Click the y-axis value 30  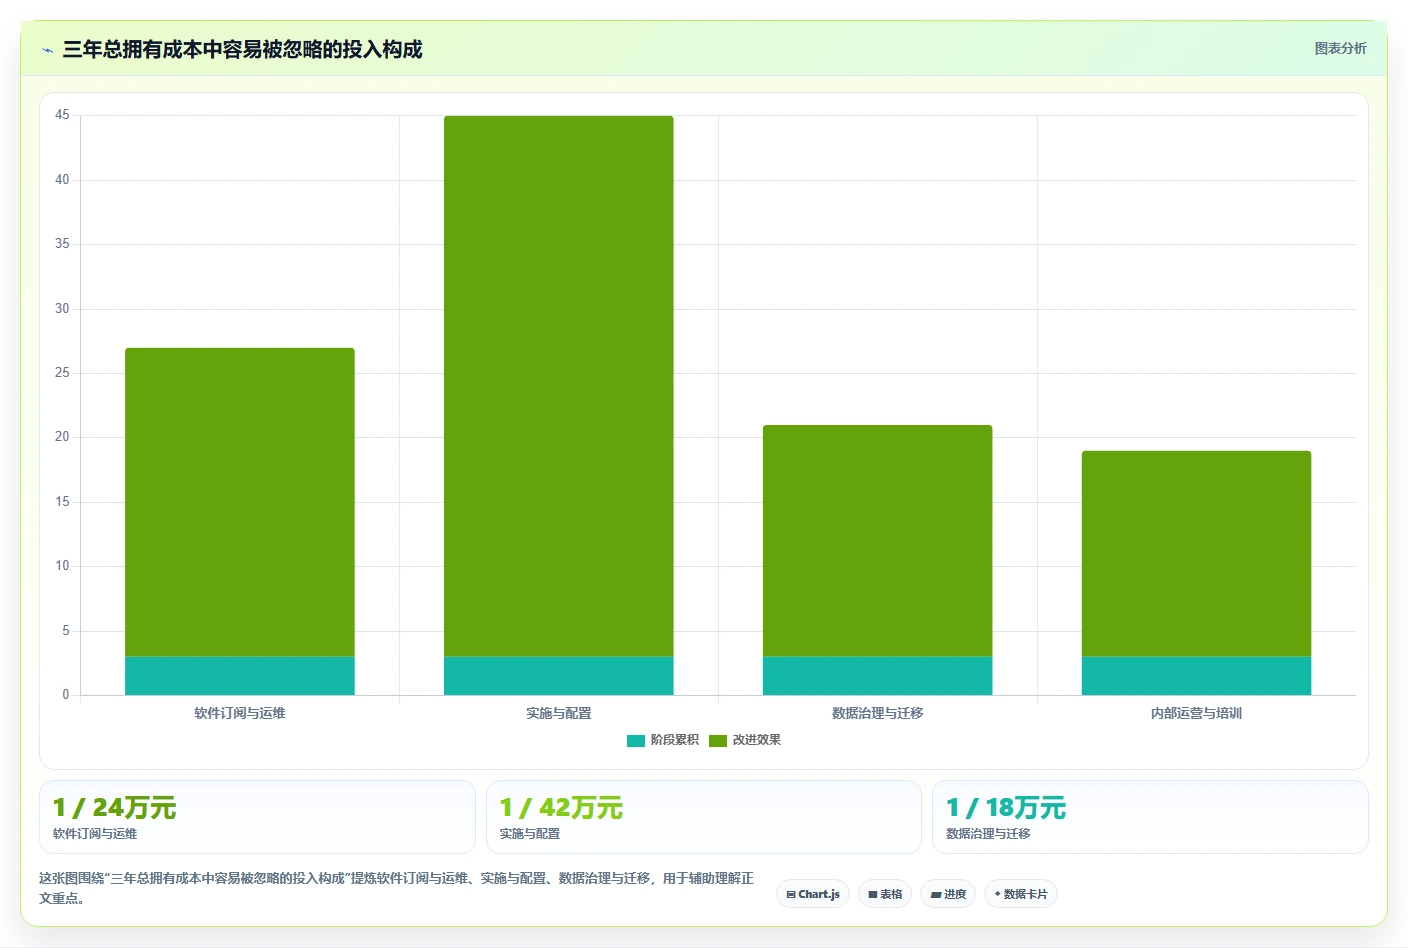point(62,308)
